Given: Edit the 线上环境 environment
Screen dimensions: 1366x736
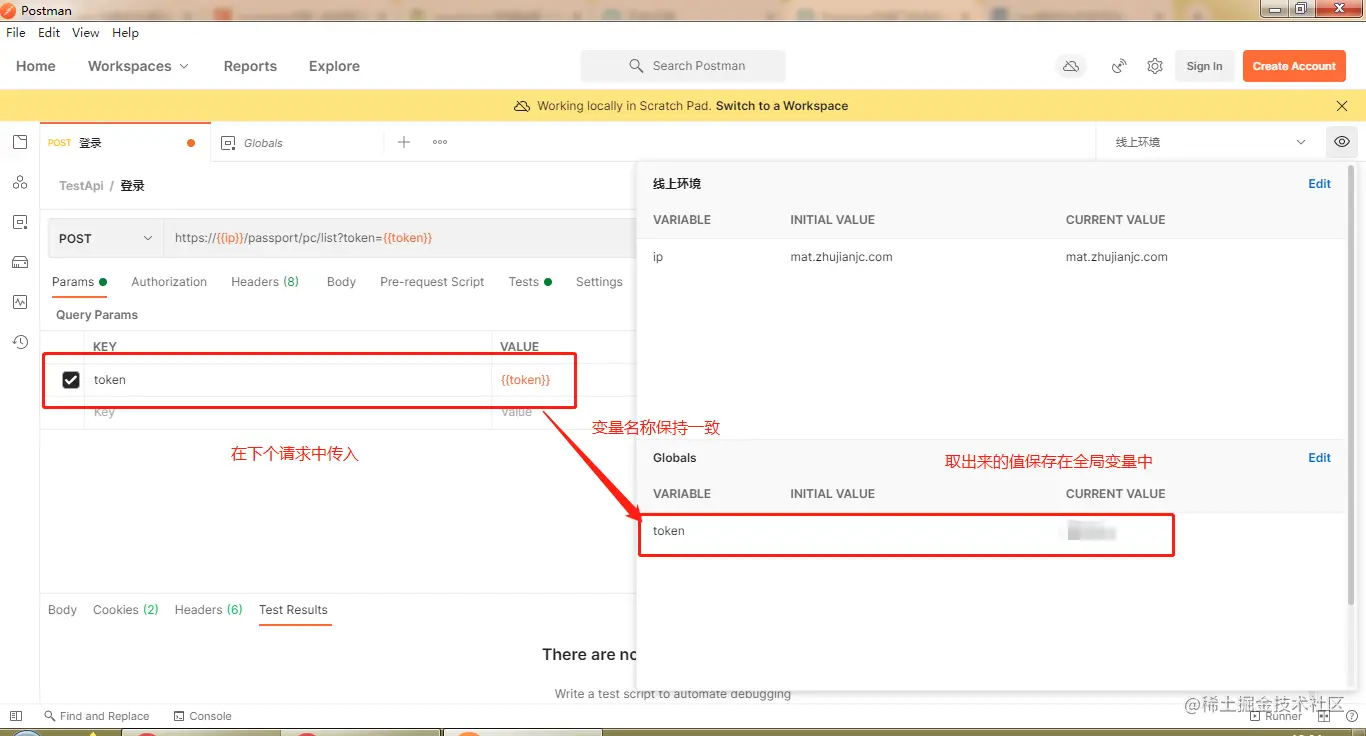Looking at the screenshot, I should click(1320, 184).
